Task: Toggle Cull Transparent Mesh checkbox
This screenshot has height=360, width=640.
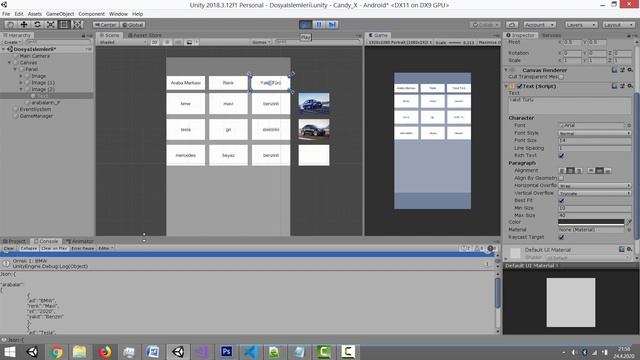Action: pyautogui.click(x=561, y=77)
